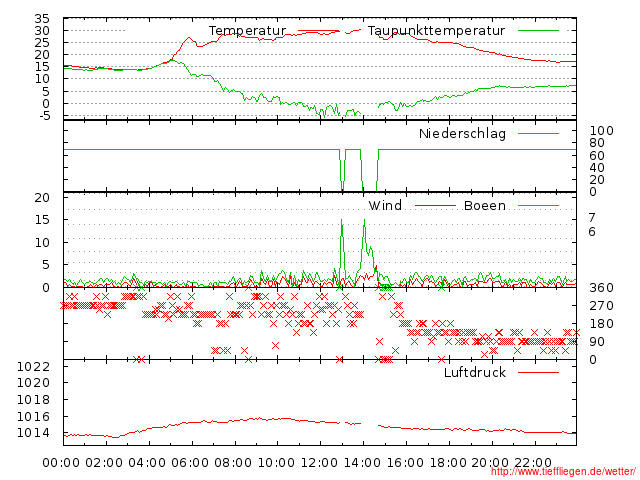The width and height of the screenshot is (640, 480).
Task: Click the green Niederschlag legend line
Action: point(538,133)
